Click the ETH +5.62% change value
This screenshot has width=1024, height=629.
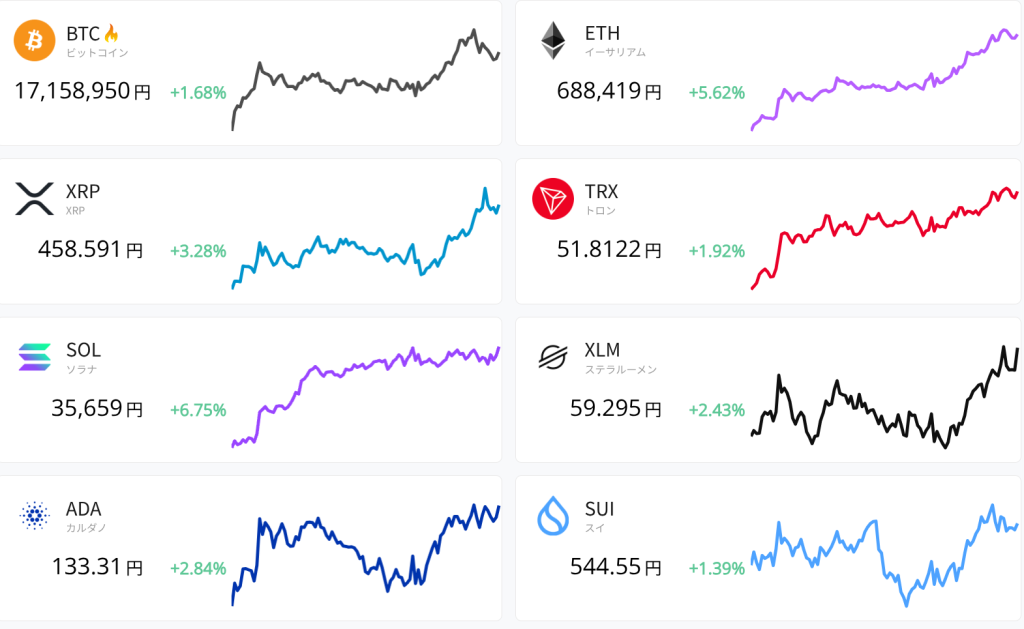coord(716,93)
